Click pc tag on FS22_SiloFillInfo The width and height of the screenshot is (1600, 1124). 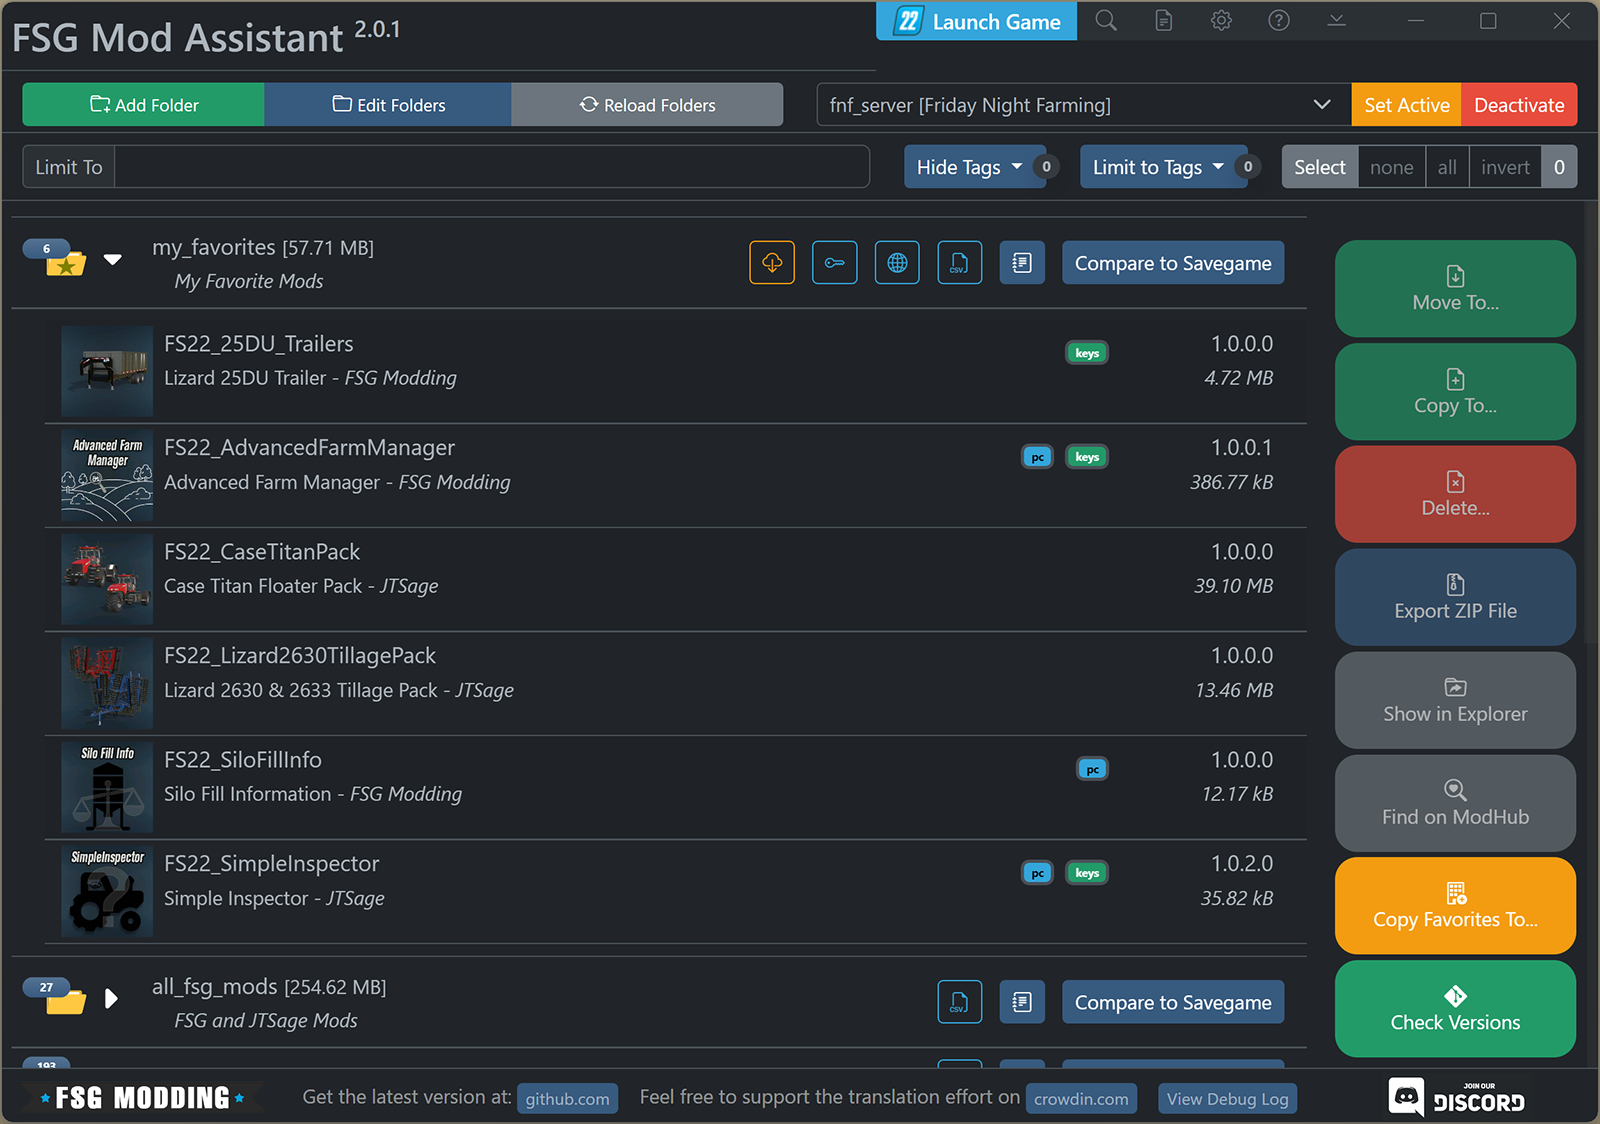(x=1093, y=769)
